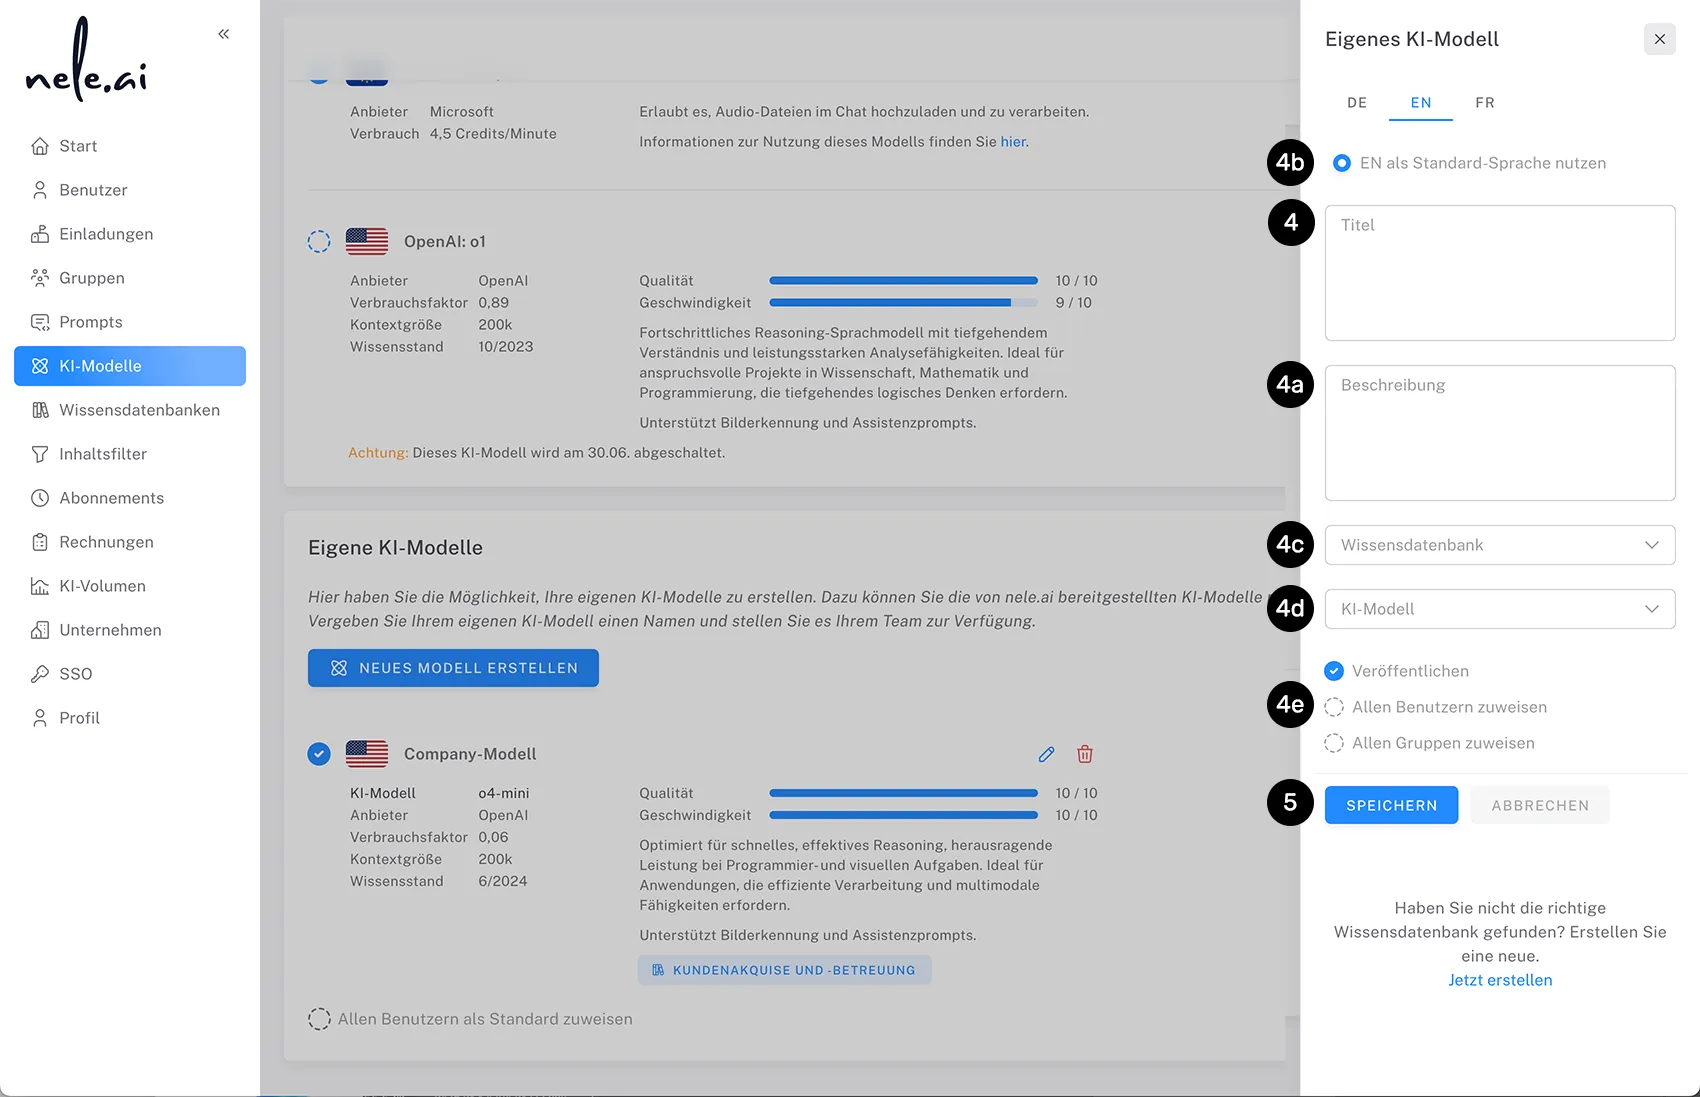
Task: Switch to EN language tab
Action: tap(1421, 102)
